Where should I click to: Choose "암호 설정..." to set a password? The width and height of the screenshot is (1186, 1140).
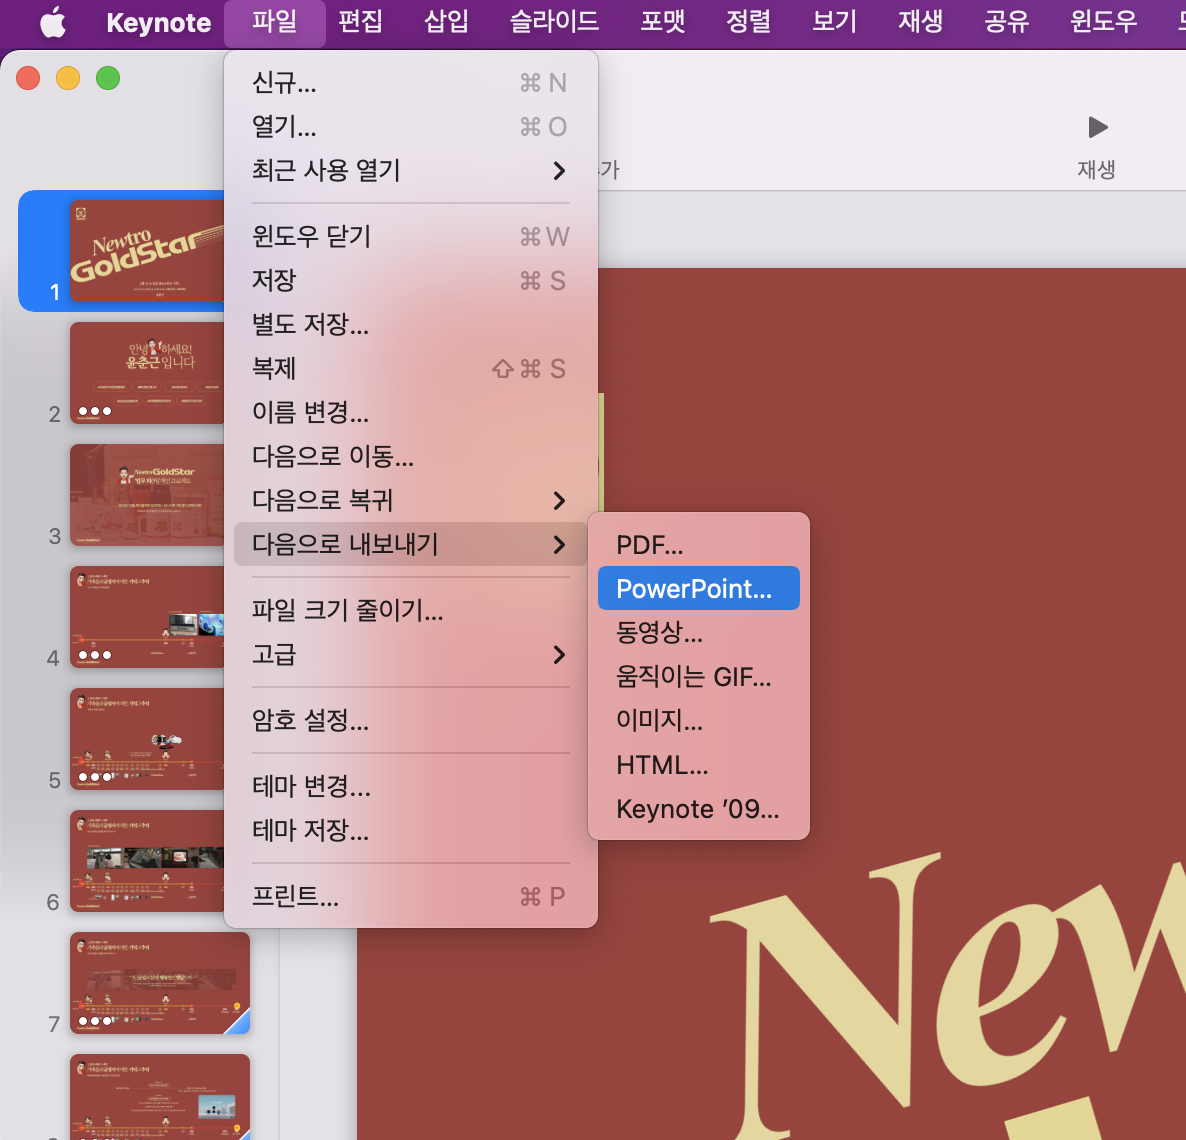[x=311, y=720]
